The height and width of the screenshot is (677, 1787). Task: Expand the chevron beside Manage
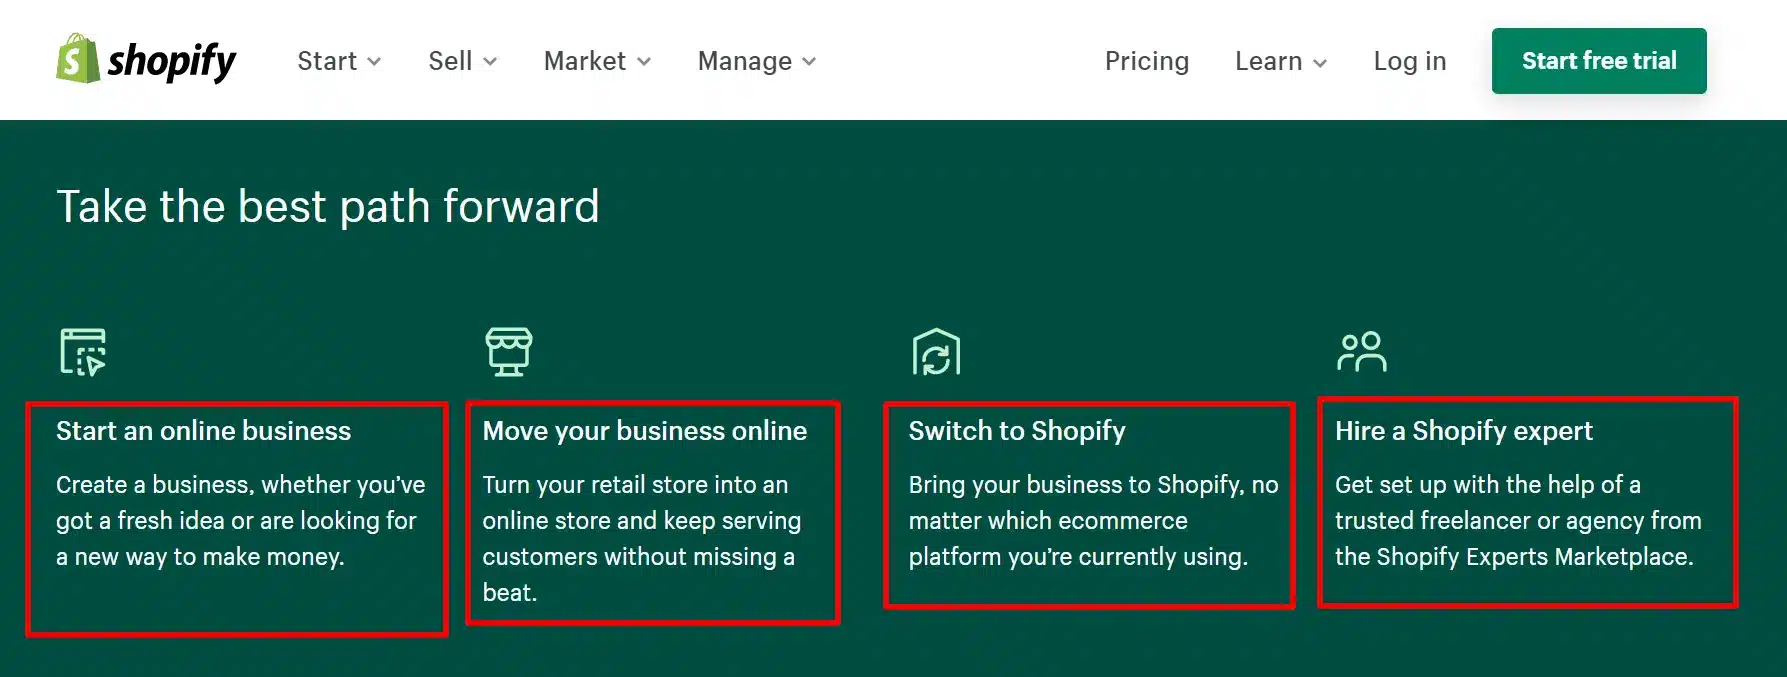[809, 62]
